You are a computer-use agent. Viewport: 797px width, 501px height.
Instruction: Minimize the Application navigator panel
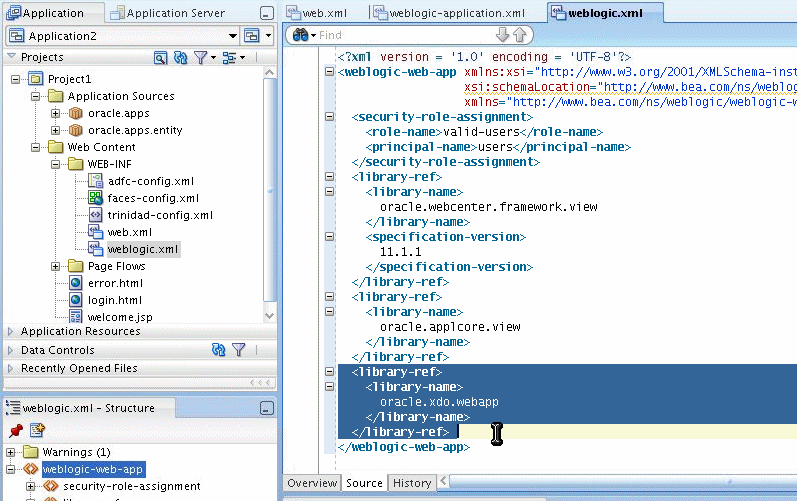(x=267, y=13)
